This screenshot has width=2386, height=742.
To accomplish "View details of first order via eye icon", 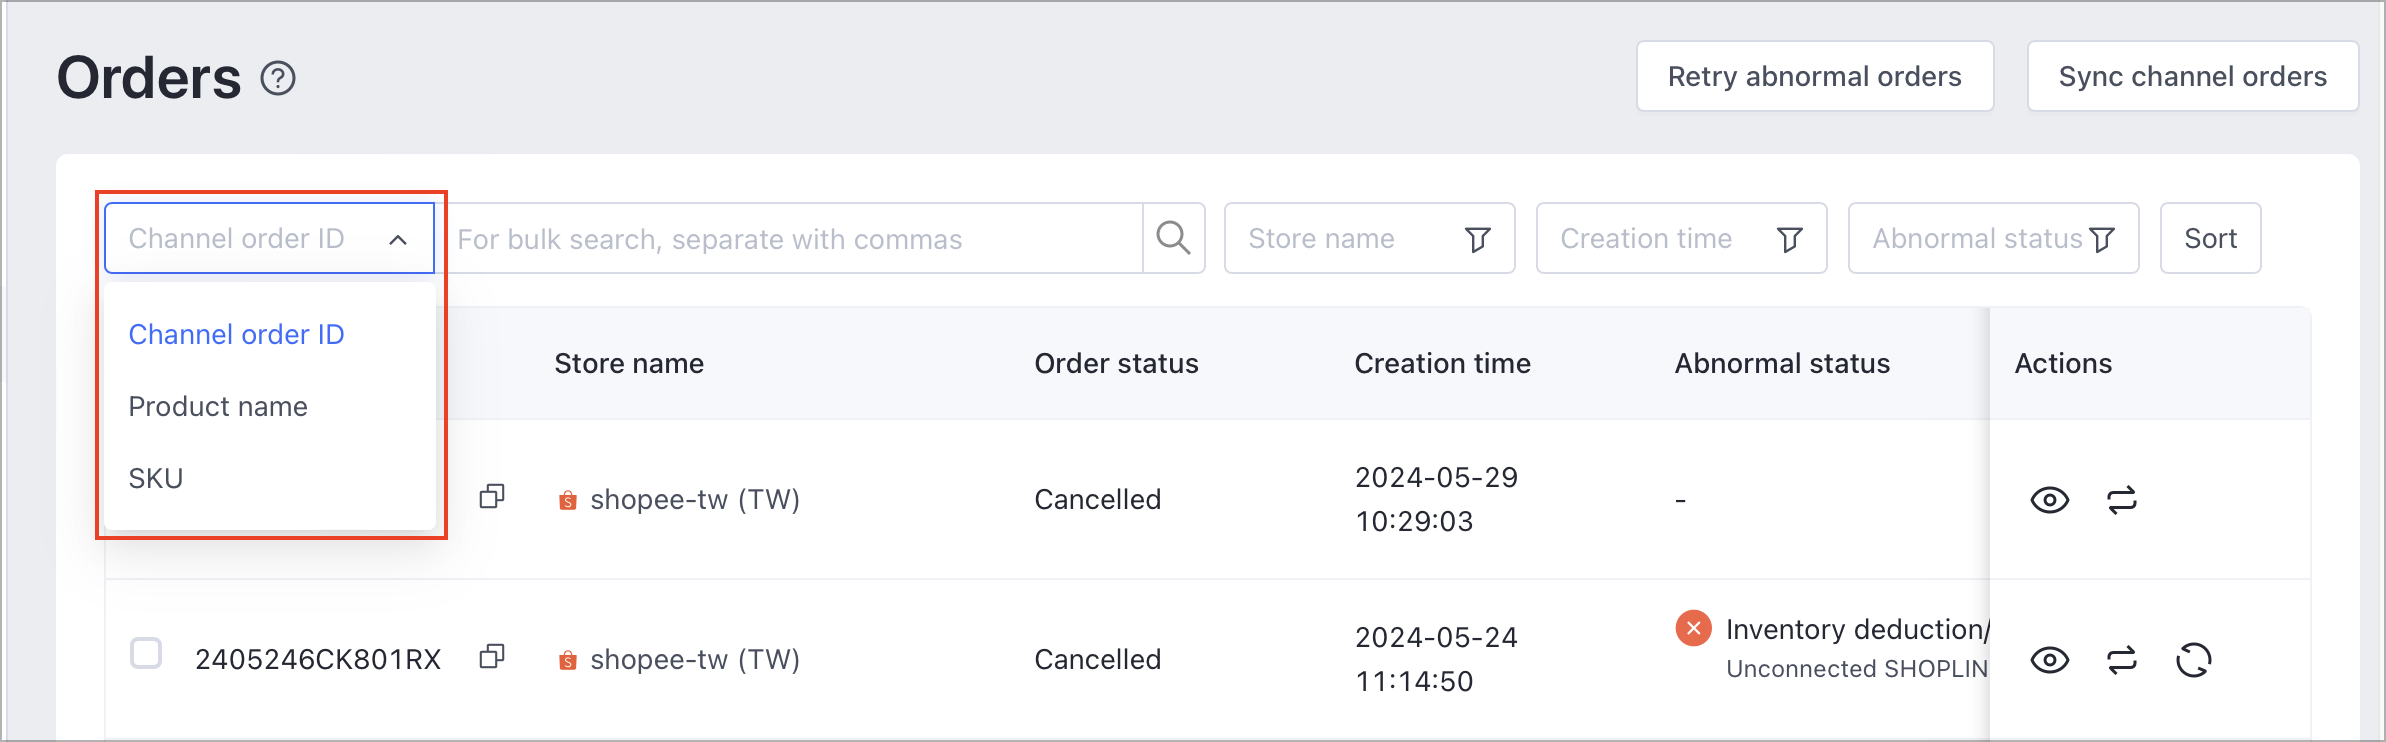I will point(2050,500).
